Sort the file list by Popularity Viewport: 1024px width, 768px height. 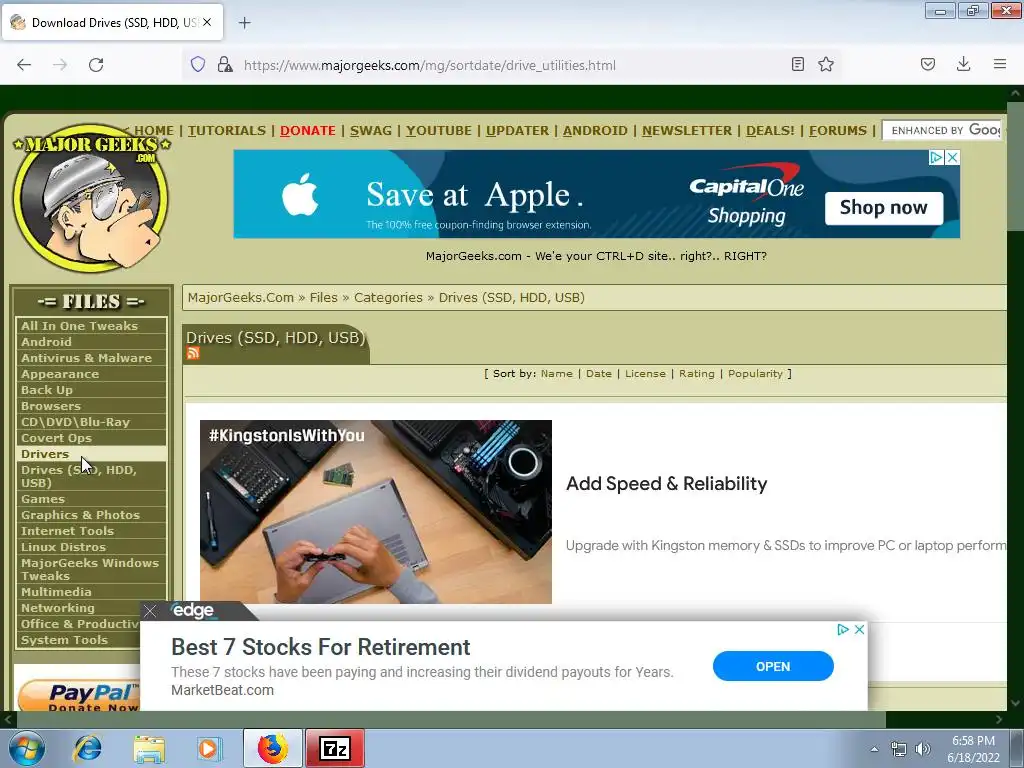(x=755, y=374)
